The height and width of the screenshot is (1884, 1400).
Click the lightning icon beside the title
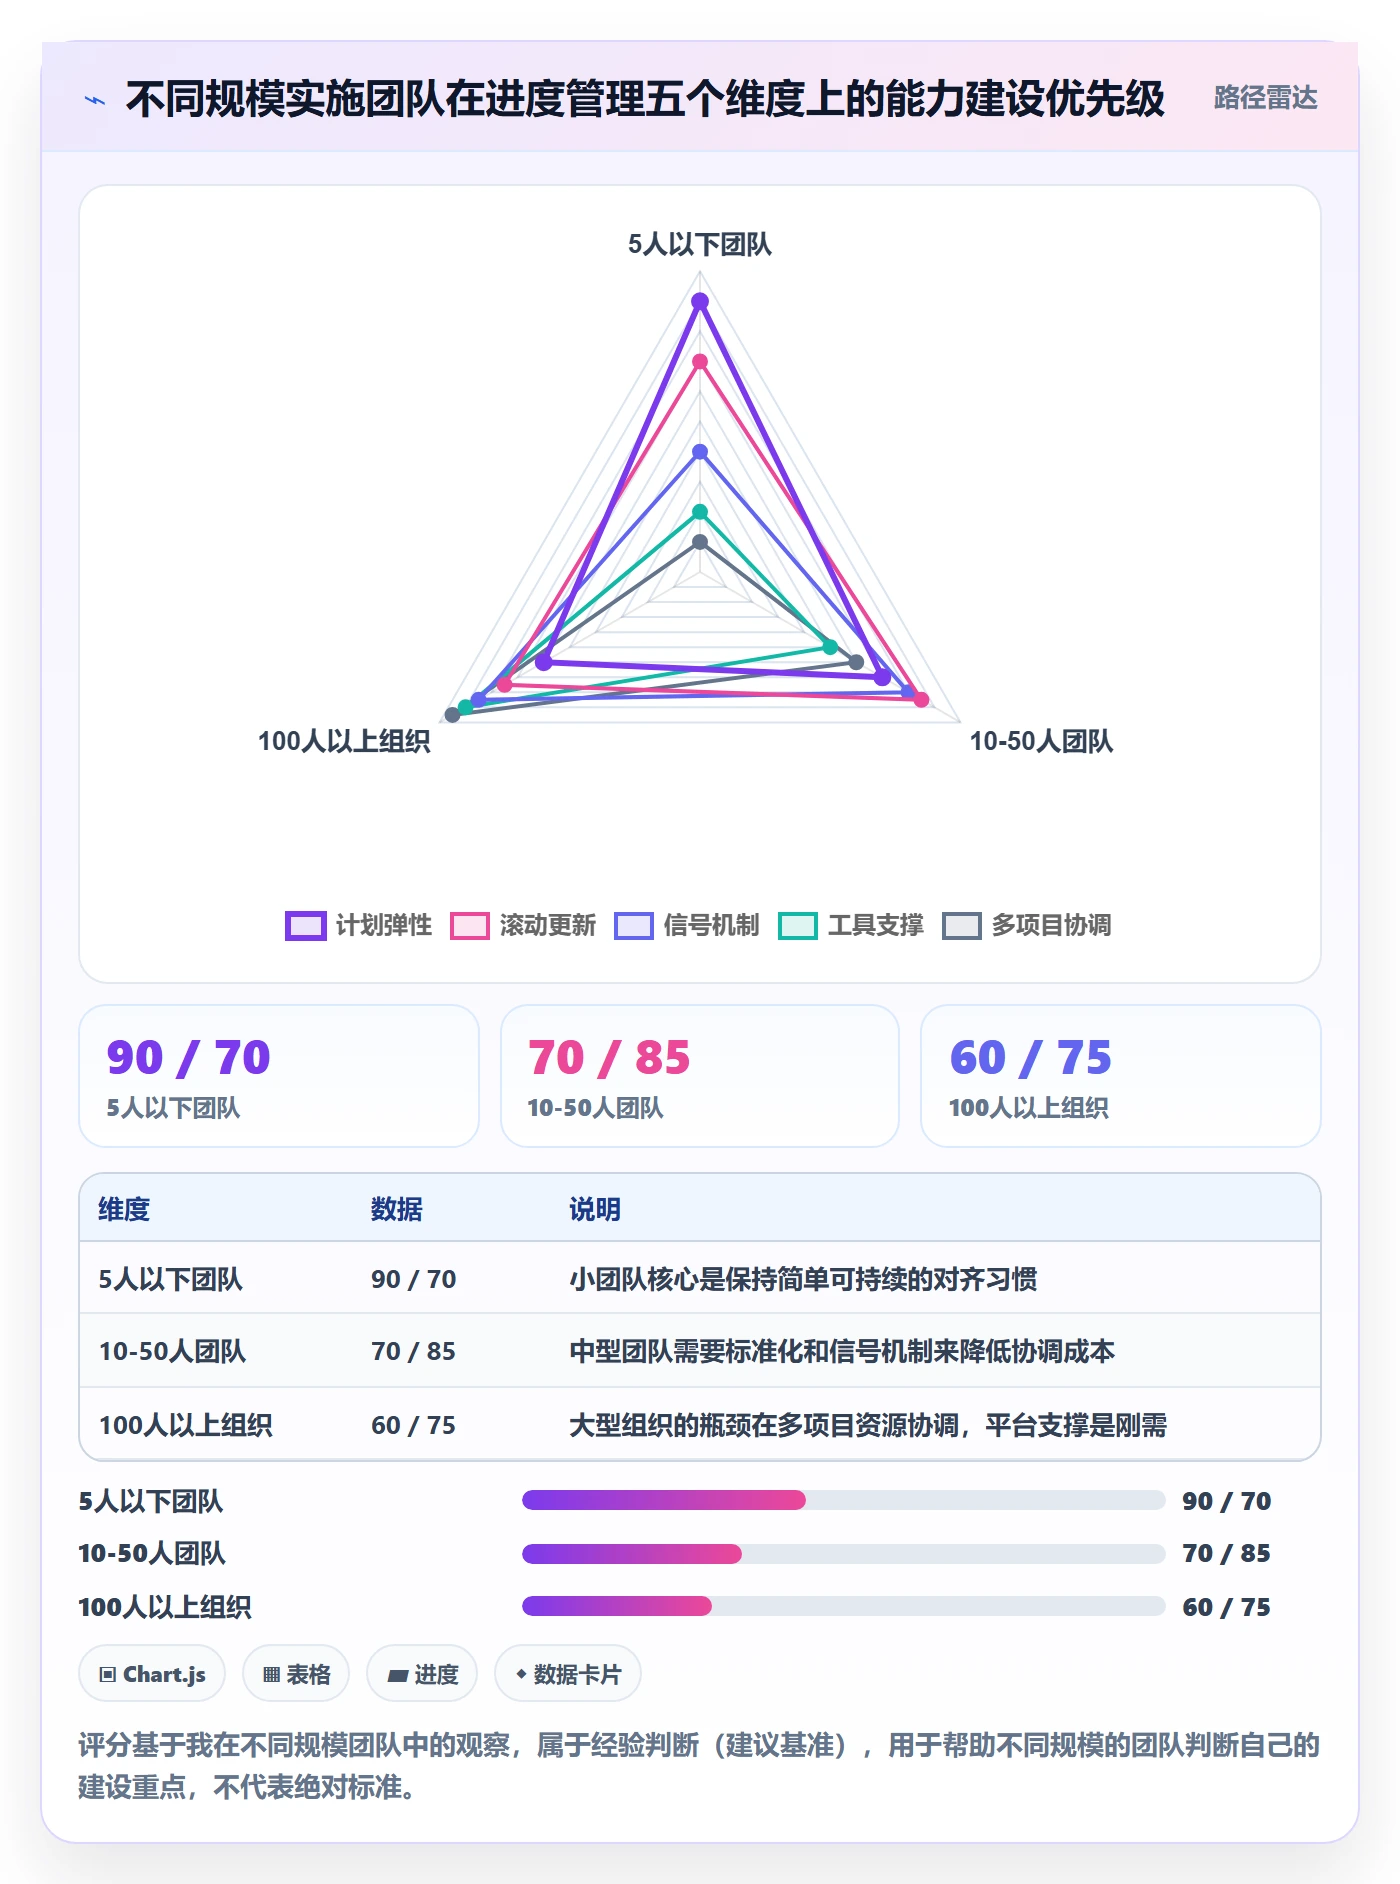[x=95, y=100]
